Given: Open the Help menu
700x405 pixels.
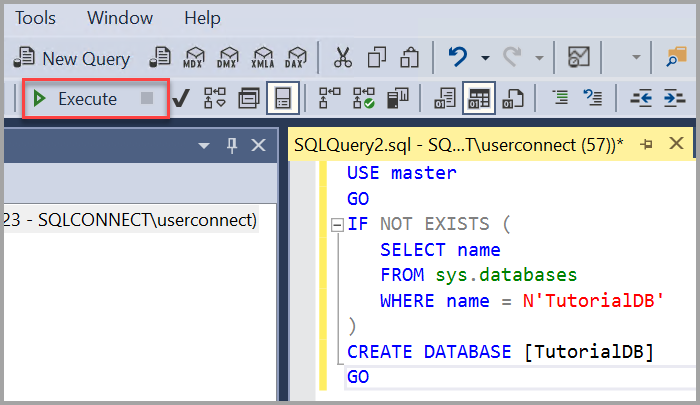Looking at the screenshot, I should coord(203,18).
